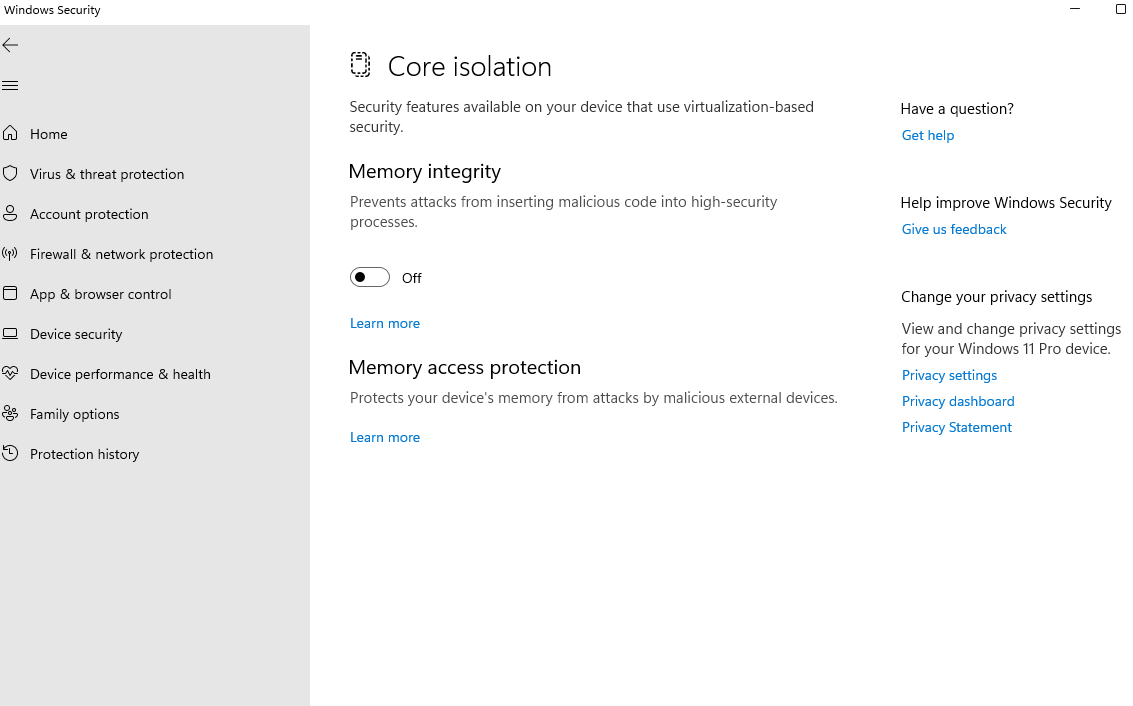Click the Get help link

[x=927, y=135]
